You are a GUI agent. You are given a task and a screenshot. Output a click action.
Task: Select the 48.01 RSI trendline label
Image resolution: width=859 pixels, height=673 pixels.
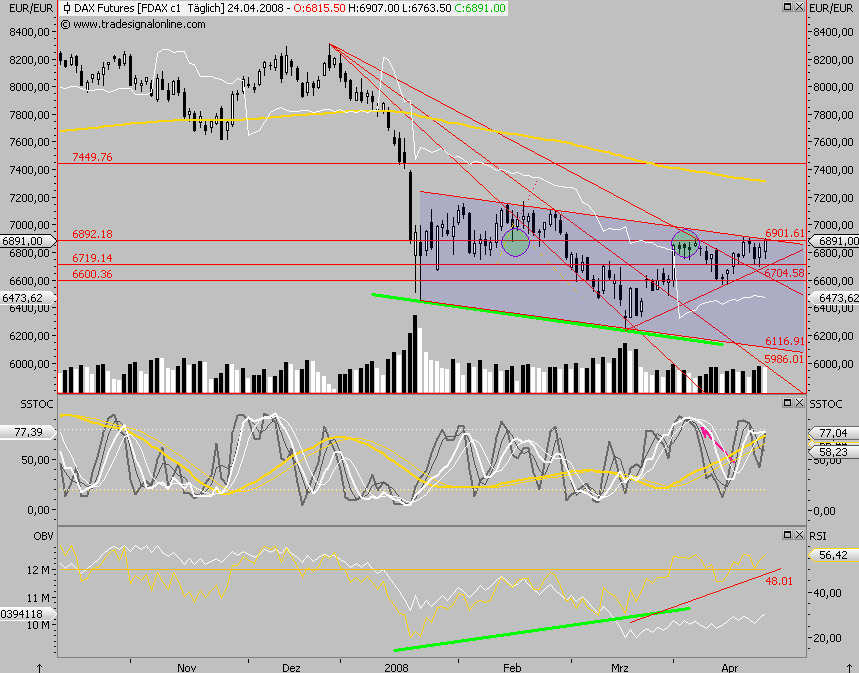(779, 580)
